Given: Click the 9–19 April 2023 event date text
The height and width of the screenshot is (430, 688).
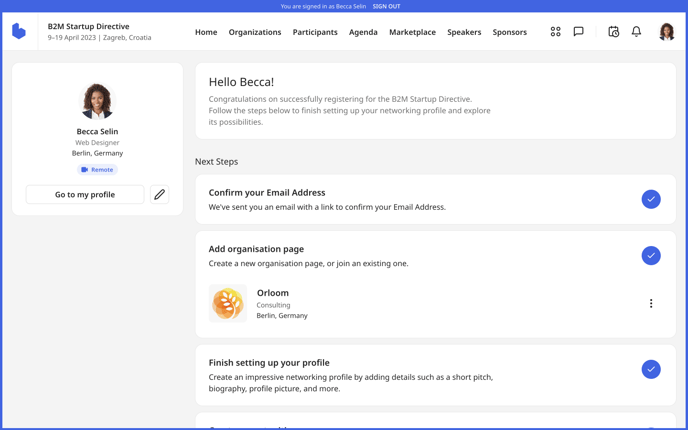Looking at the screenshot, I should tap(72, 38).
